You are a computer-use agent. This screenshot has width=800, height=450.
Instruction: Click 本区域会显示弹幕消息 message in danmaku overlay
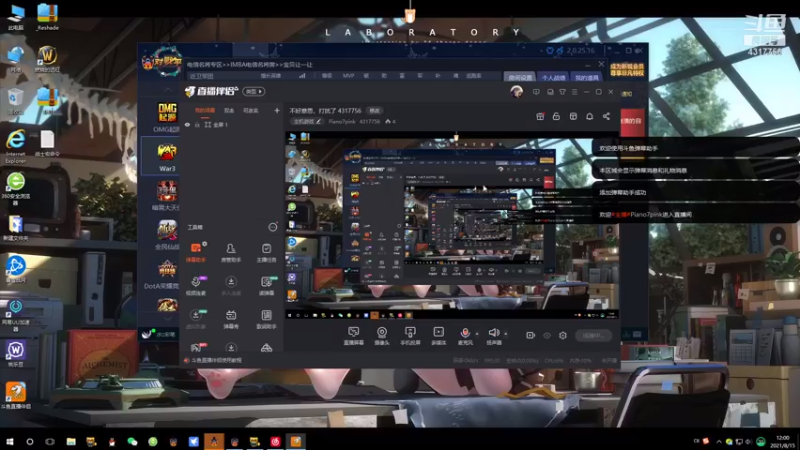(x=643, y=170)
